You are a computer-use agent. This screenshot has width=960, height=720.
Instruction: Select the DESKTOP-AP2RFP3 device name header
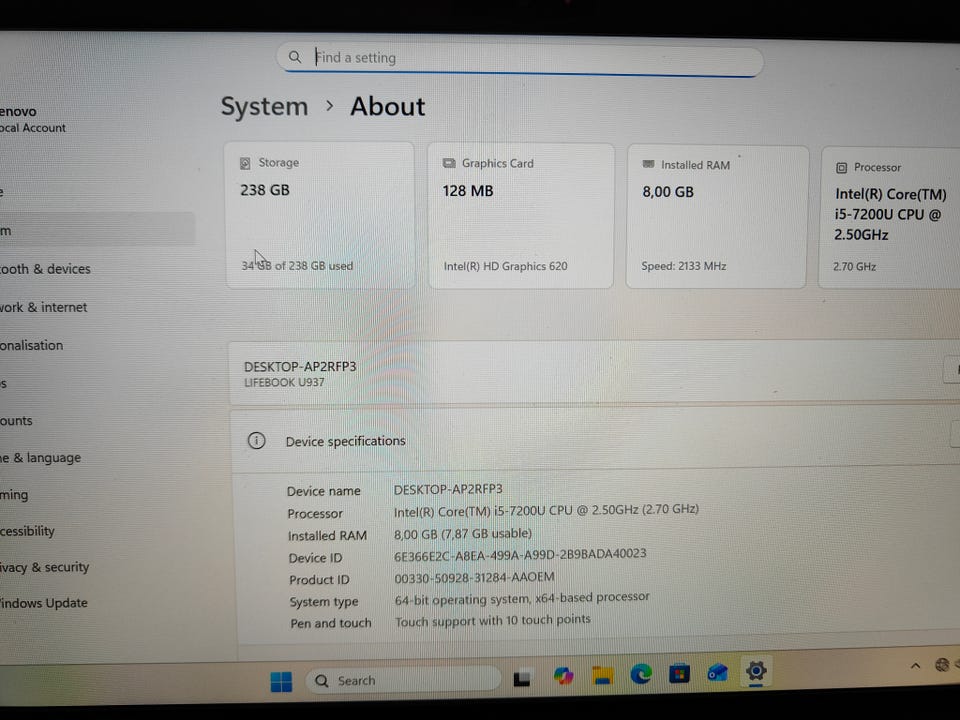[300, 366]
